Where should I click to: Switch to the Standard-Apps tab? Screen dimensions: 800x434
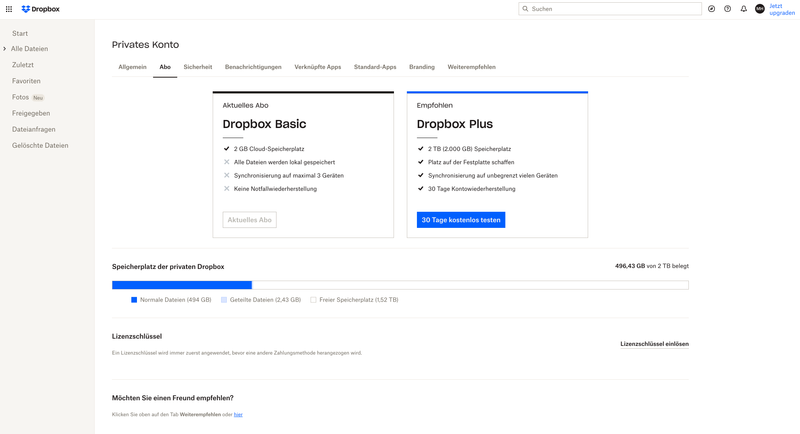(x=375, y=67)
